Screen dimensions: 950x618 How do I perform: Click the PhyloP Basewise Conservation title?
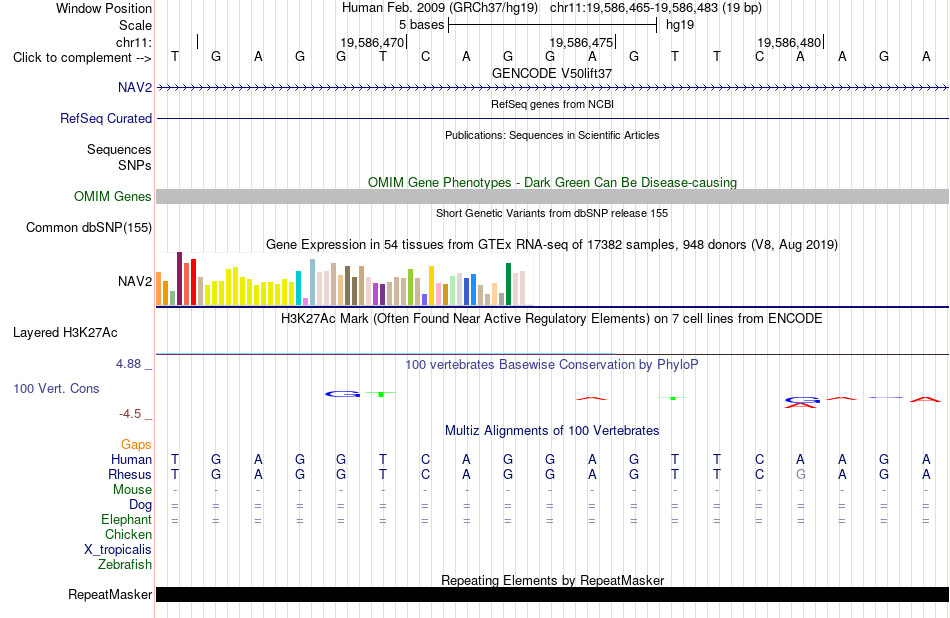click(x=552, y=365)
